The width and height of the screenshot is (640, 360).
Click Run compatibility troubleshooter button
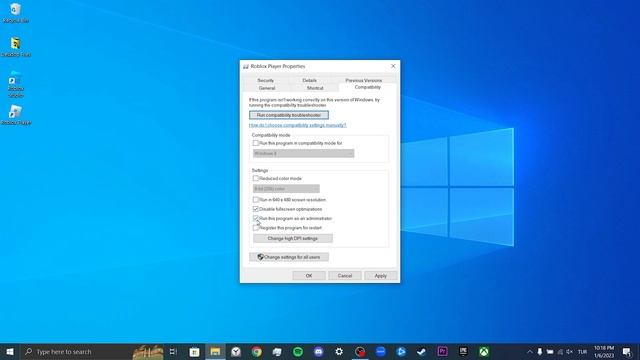point(289,115)
